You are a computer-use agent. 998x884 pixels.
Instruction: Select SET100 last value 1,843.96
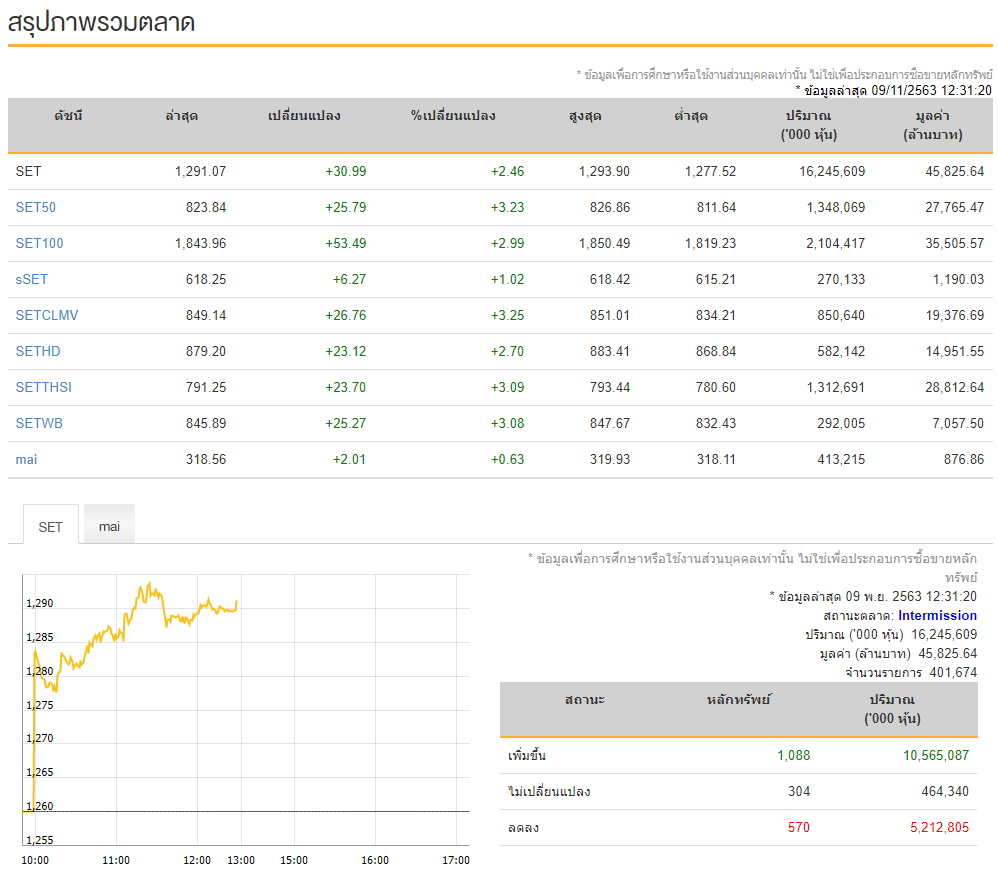200,243
